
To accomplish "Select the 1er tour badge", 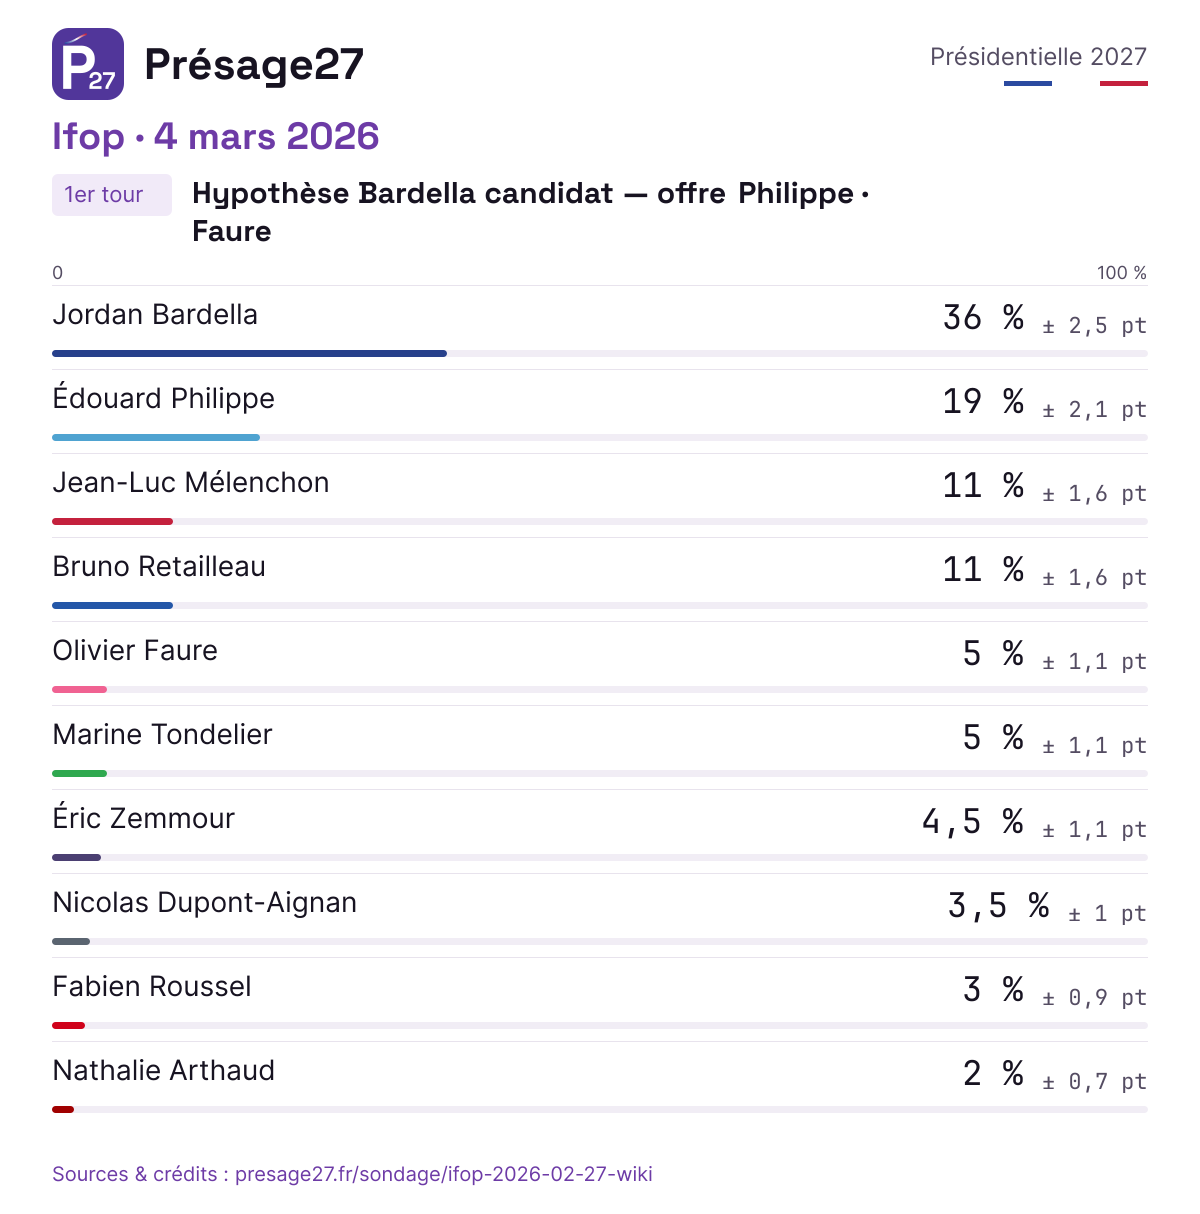I will [x=112, y=195].
